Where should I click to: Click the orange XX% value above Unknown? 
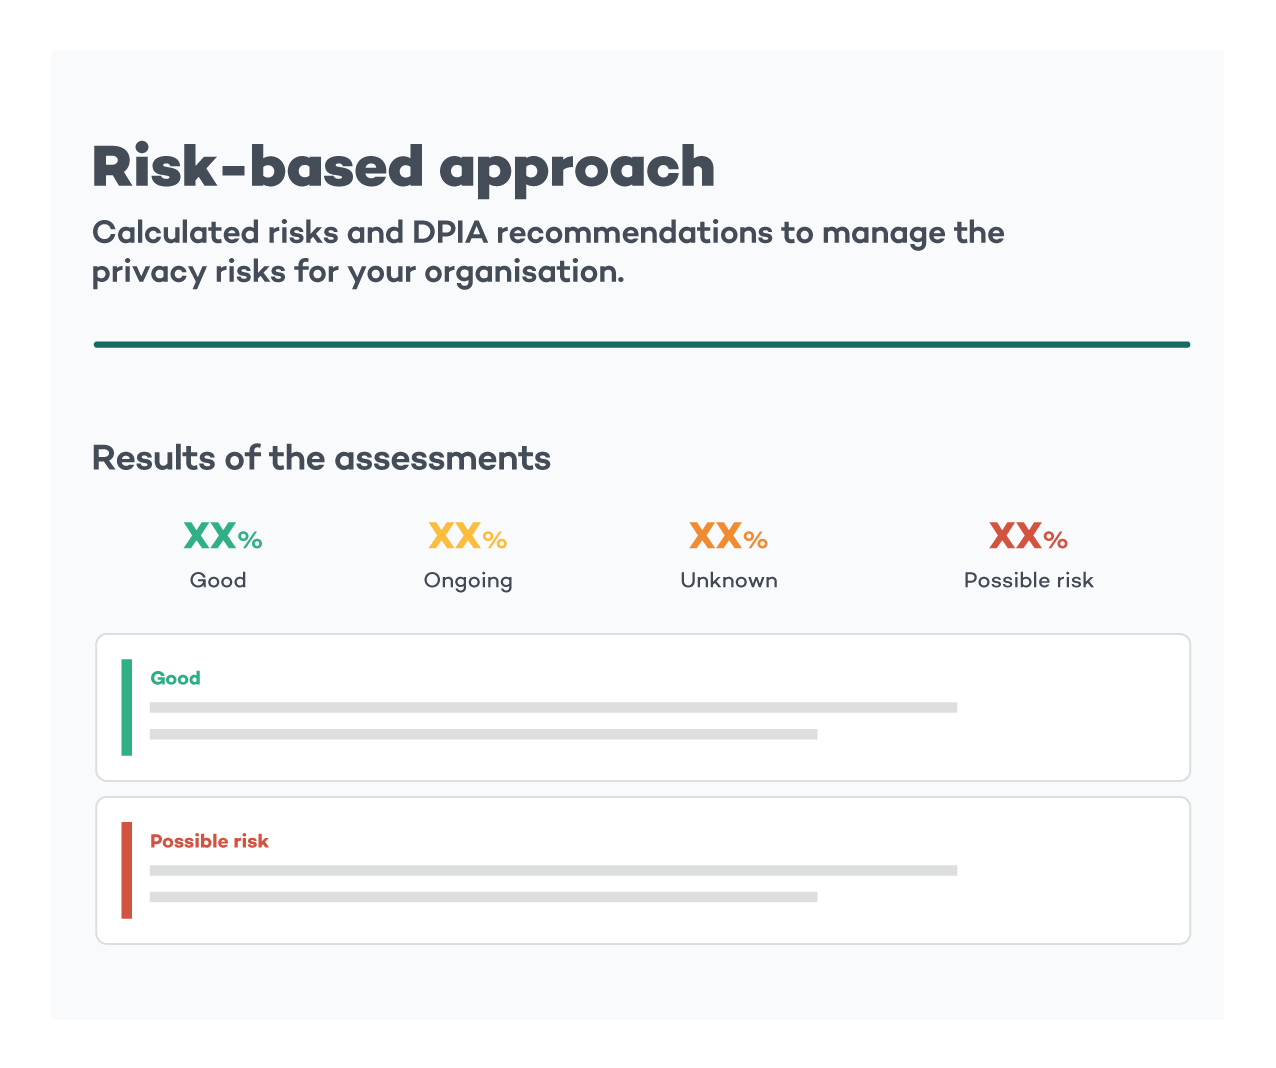point(728,537)
